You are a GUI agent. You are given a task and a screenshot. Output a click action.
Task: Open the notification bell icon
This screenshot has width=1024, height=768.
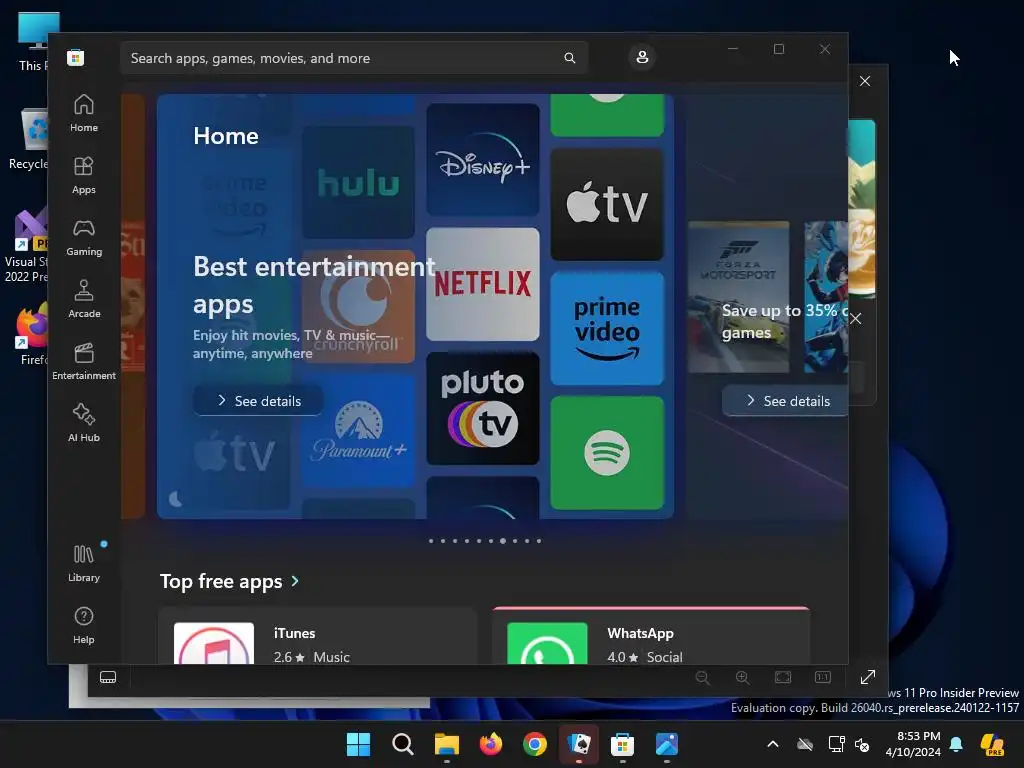(x=956, y=744)
